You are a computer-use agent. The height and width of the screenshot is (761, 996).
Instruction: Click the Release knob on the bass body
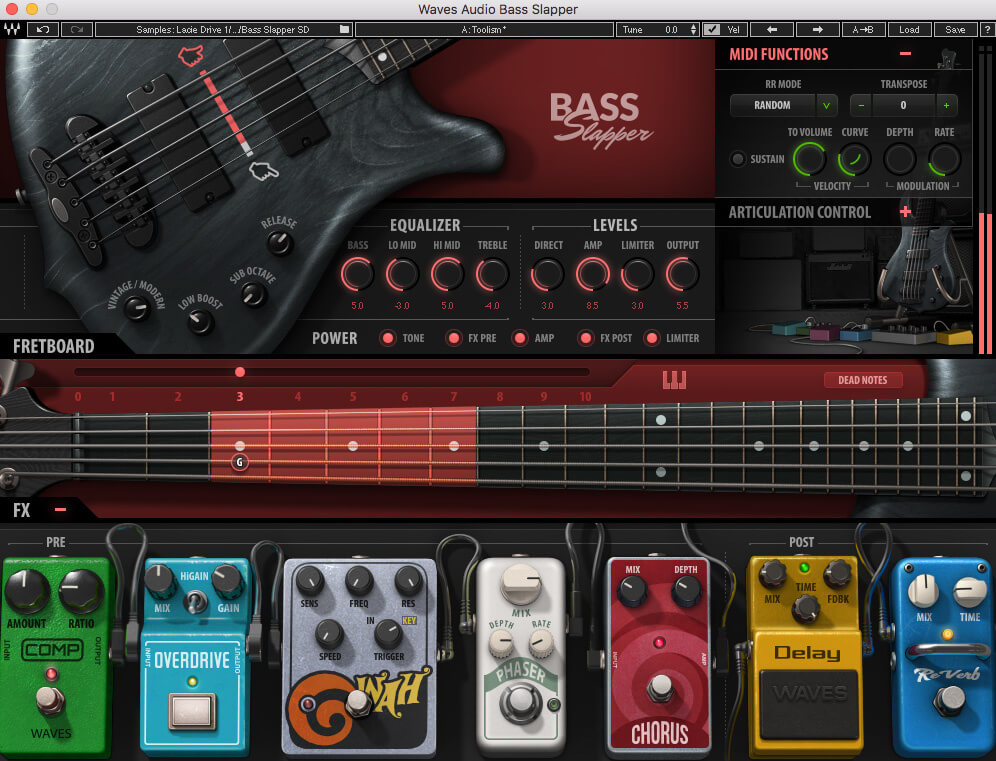279,242
